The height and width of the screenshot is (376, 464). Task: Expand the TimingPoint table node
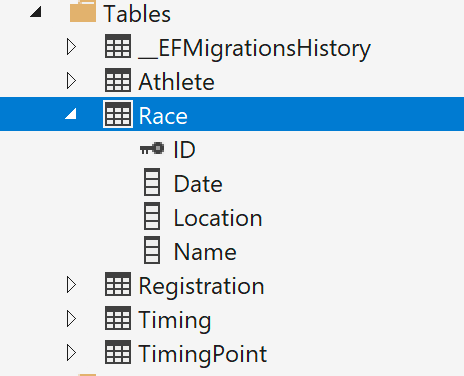pos(71,353)
